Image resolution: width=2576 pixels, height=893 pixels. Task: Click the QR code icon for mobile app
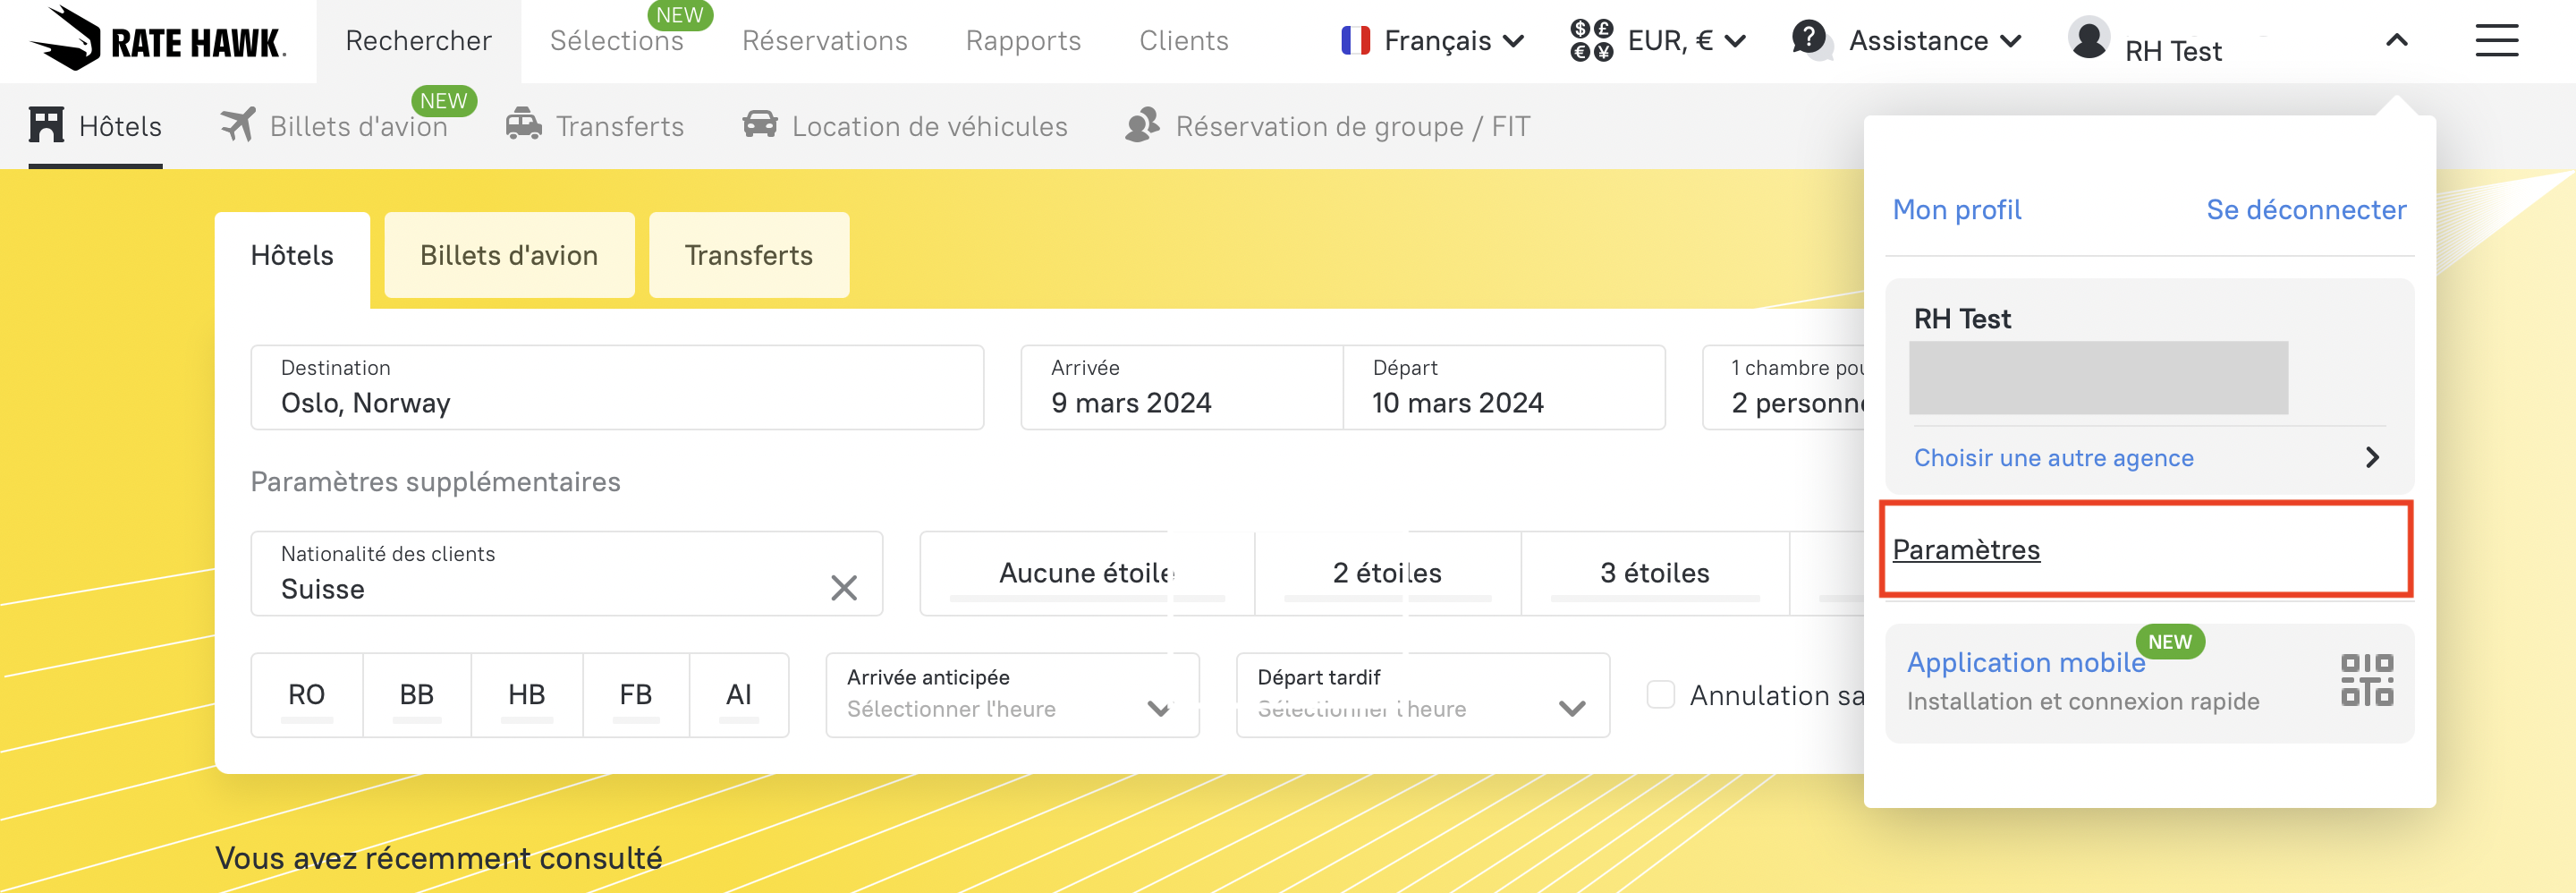2366,680
